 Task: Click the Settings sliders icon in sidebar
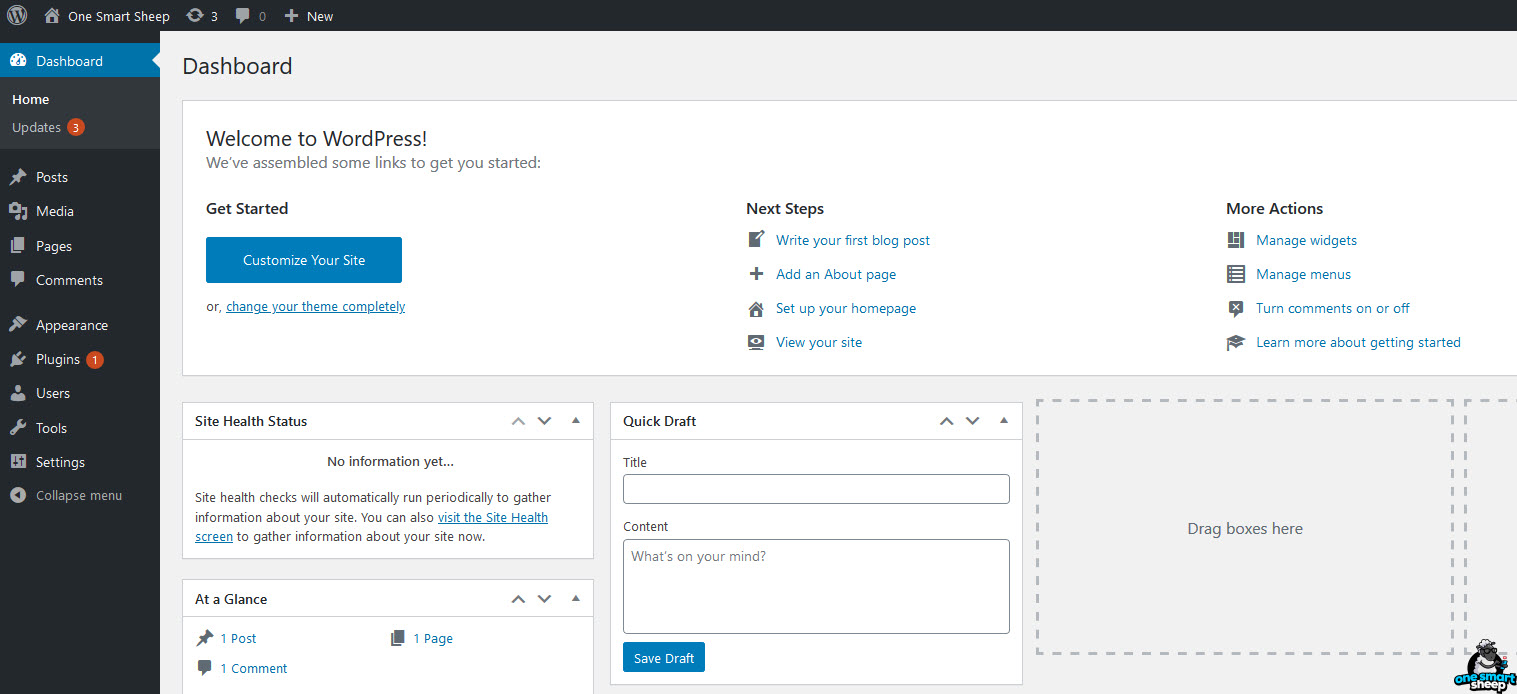click(x=18, y=462)
